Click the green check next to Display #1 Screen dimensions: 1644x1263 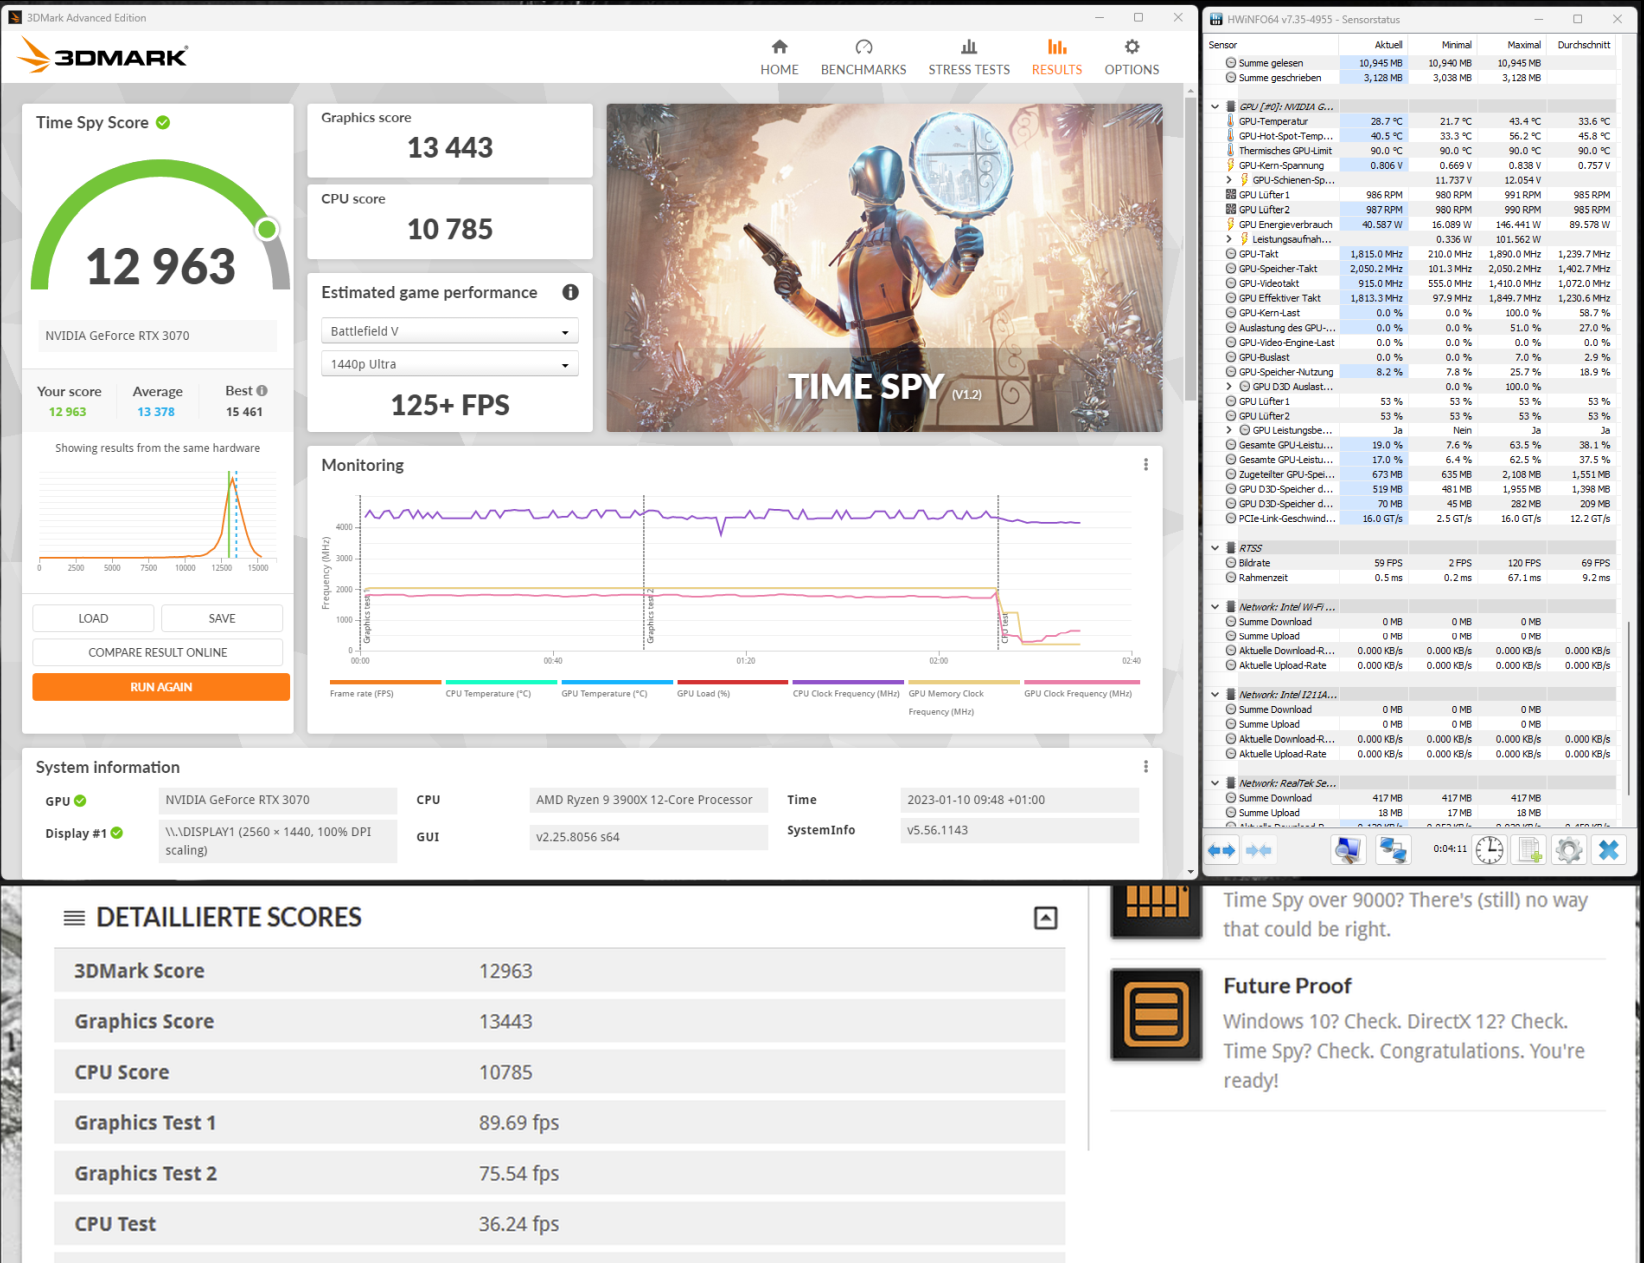click(117, 833)
